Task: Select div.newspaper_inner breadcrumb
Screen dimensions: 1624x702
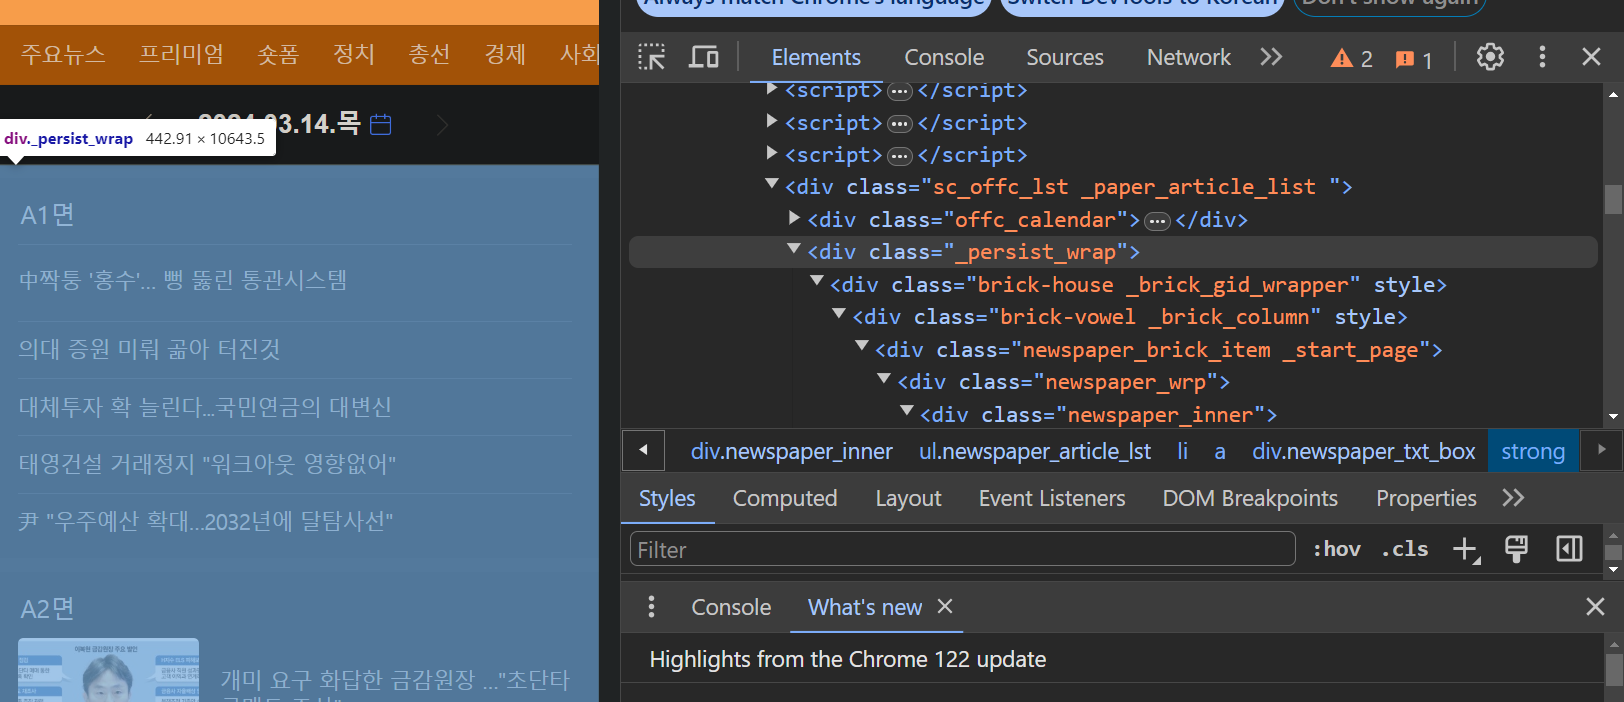Action: click(791, 451)
